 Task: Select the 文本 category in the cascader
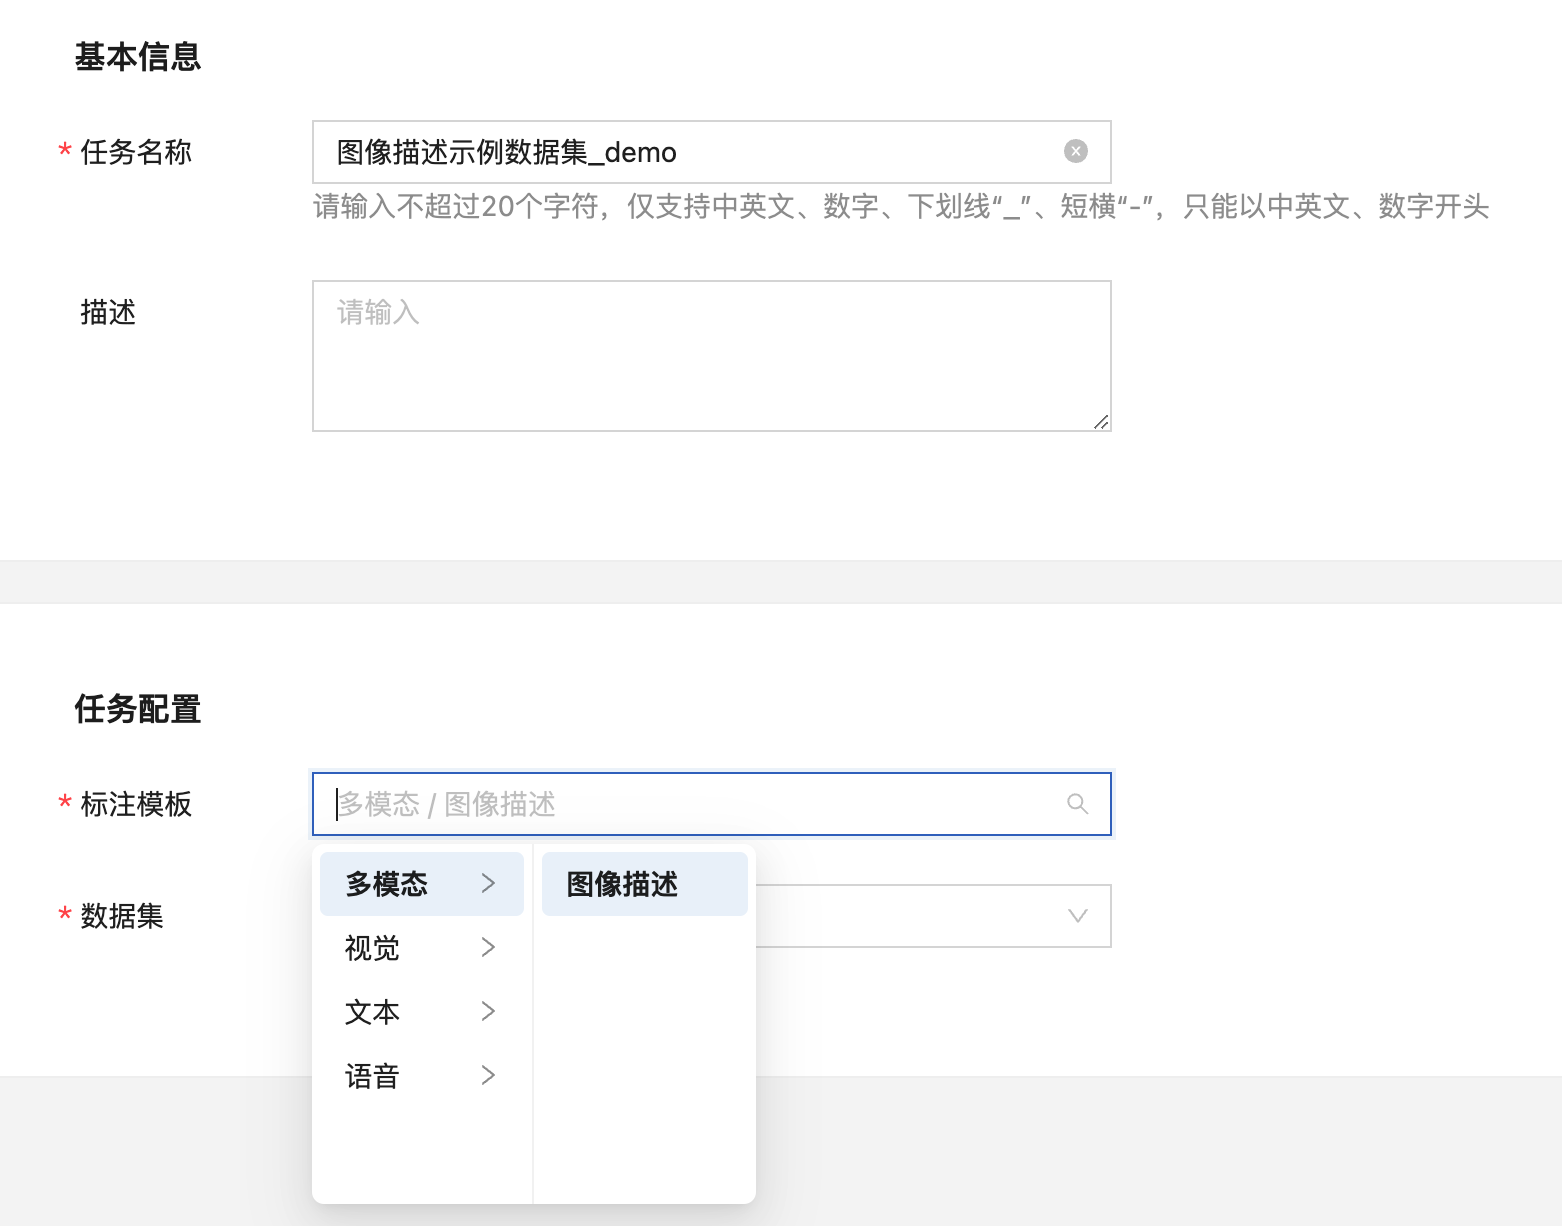(422, 1012)
